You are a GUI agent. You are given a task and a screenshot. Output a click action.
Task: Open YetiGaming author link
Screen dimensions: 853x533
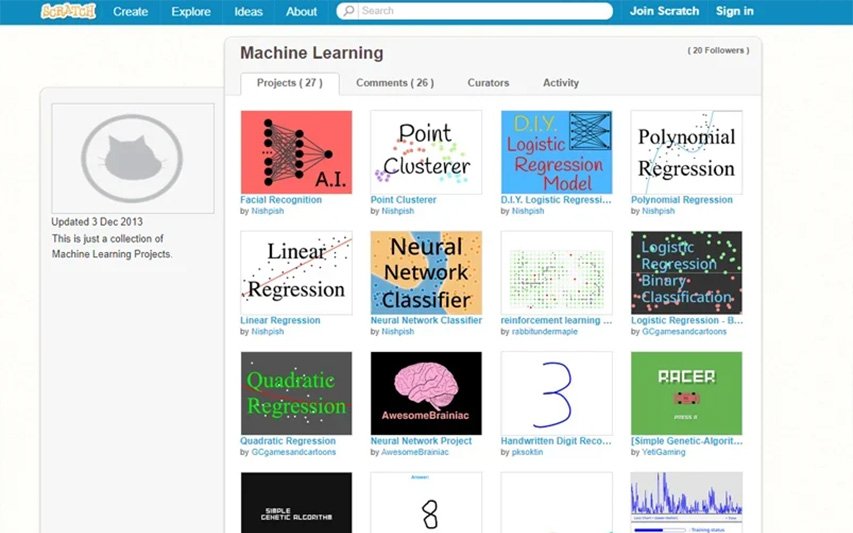click(x=664, y=452)
